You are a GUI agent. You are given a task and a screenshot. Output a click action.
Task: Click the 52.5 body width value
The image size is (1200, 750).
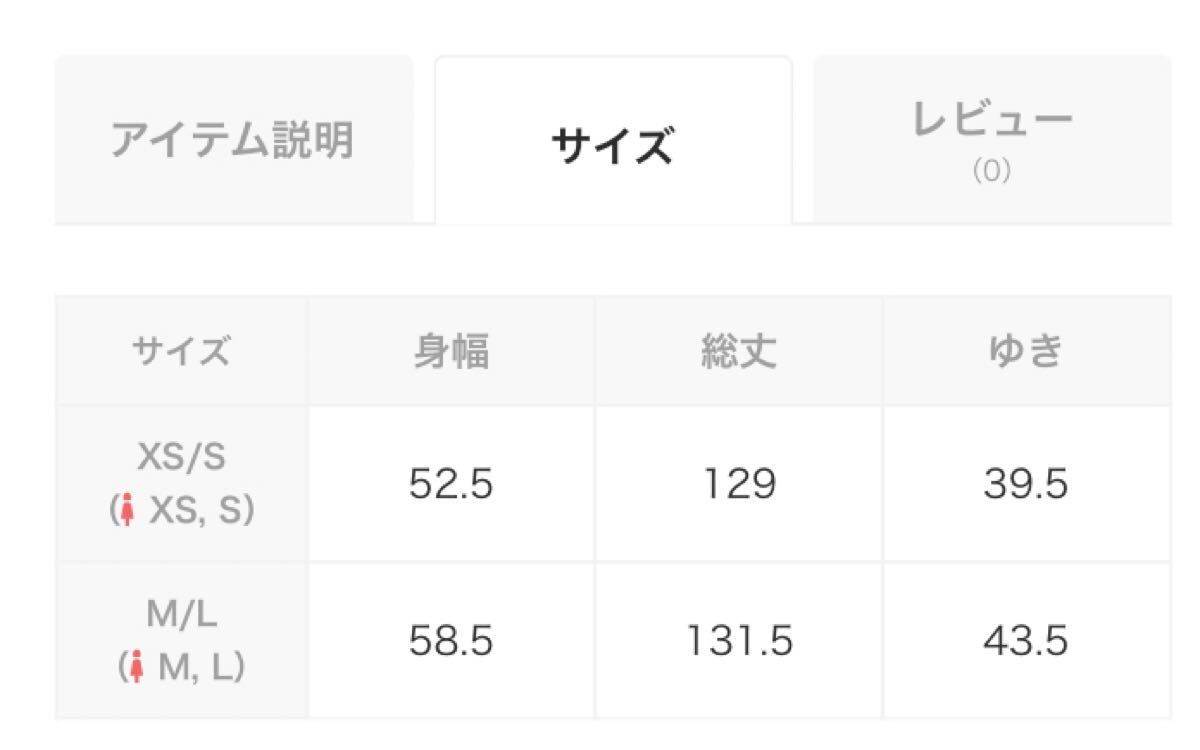pos(451,484)
